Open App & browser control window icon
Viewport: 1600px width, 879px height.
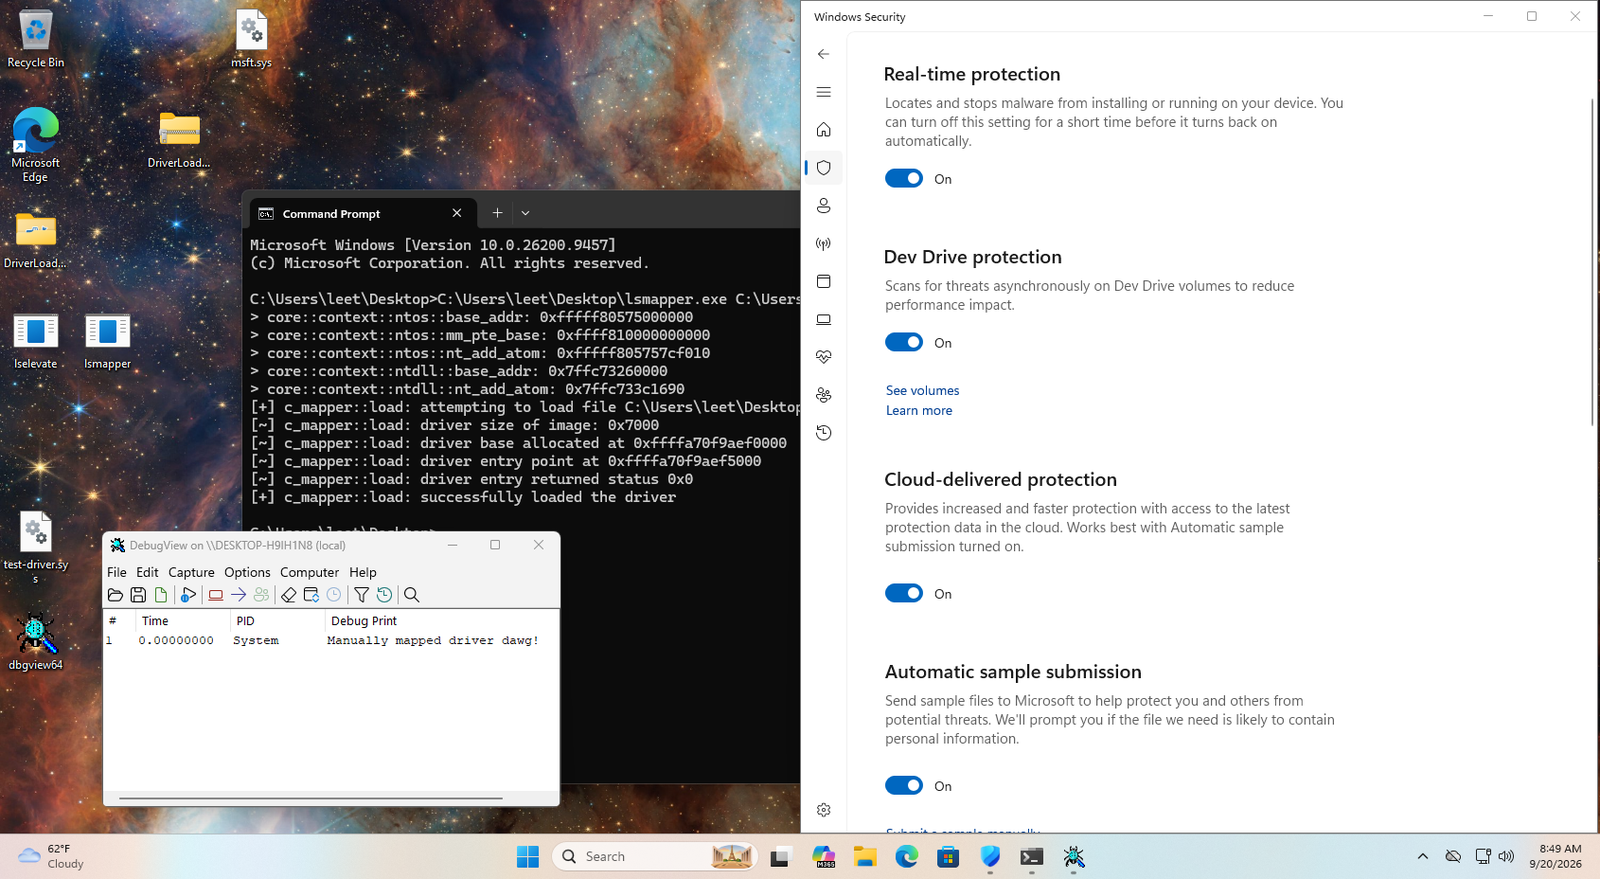point(824,282)
